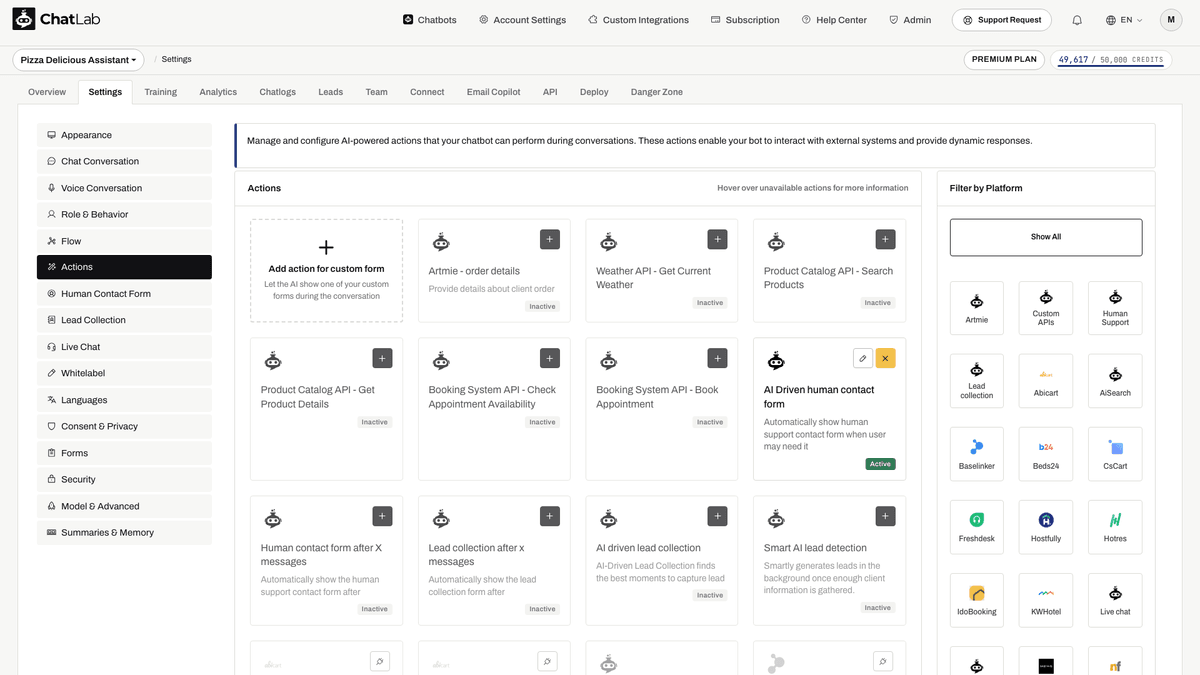Activate Booking System API Book Appointment action
1200x675 pixels.
717,358
